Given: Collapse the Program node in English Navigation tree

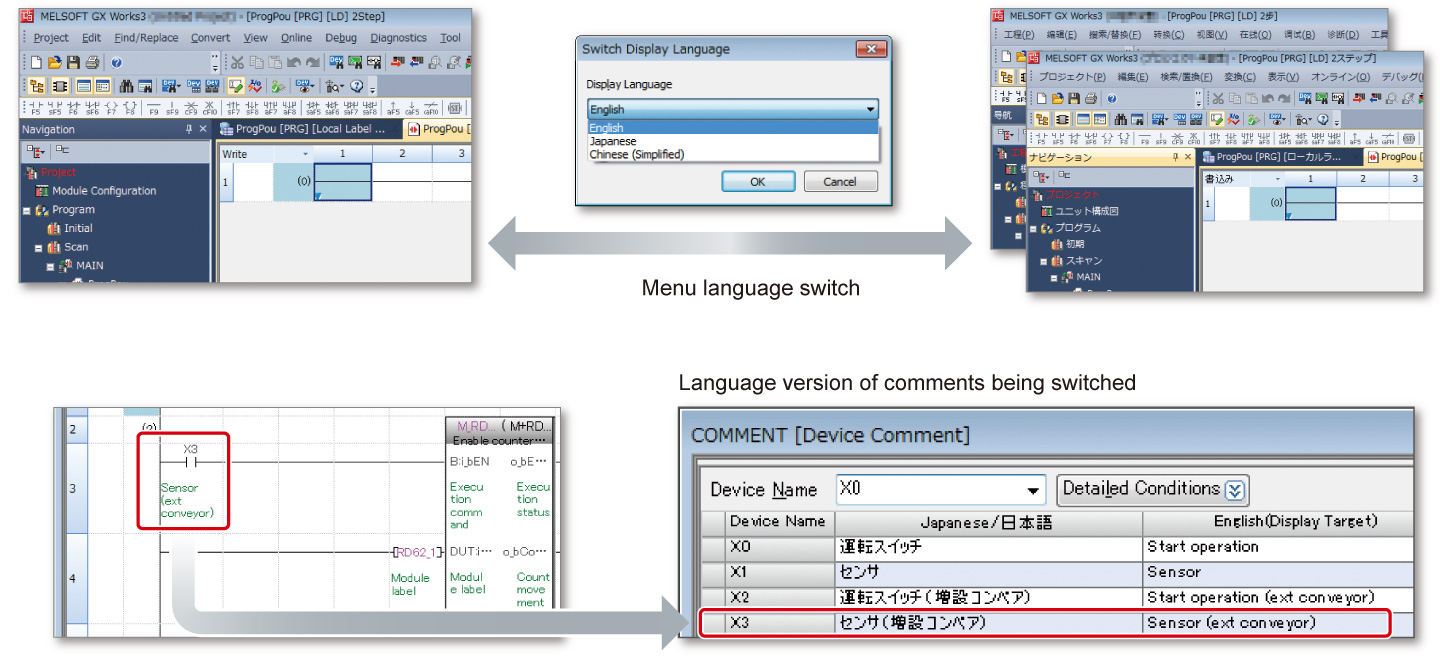Looking at the screenshot, I should pyautogui.click(x=27, y=210).
